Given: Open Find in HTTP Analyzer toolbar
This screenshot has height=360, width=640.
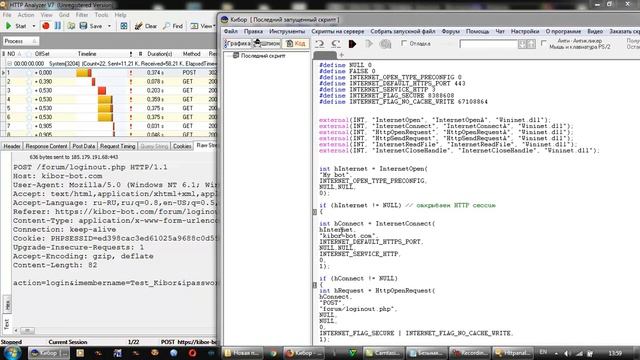Looking at the screenshot, I should pos(173,26).
